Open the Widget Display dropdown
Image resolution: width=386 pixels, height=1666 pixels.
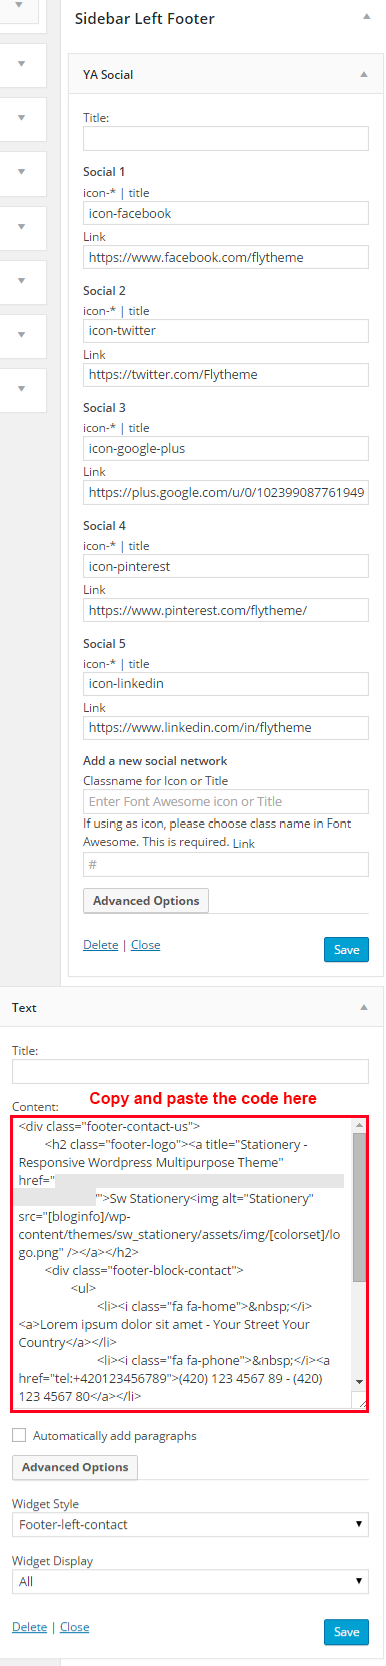tap(190, 1581)
